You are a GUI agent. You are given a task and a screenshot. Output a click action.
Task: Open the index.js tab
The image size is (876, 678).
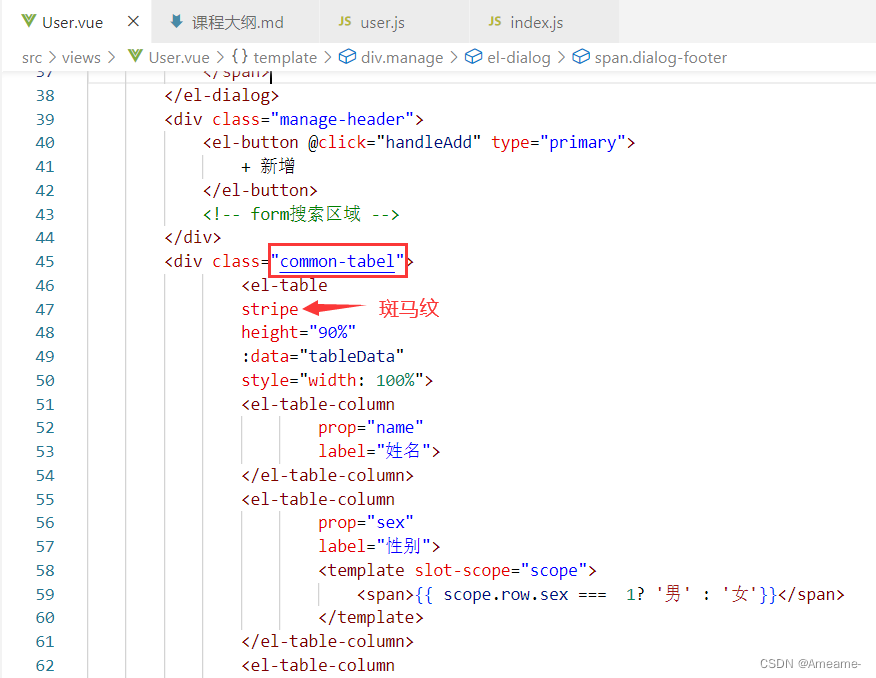click(544, 22)
